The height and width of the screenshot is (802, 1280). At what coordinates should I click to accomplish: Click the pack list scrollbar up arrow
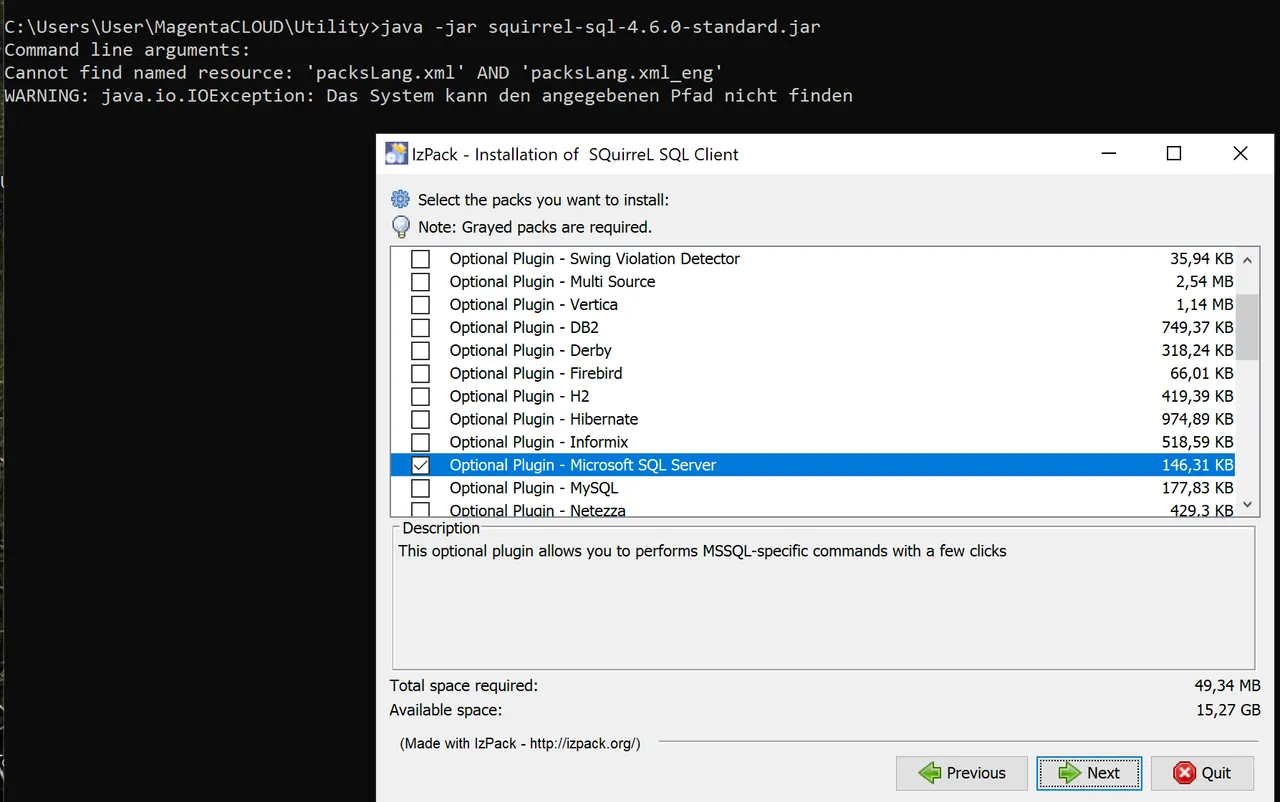(1247, 259)
